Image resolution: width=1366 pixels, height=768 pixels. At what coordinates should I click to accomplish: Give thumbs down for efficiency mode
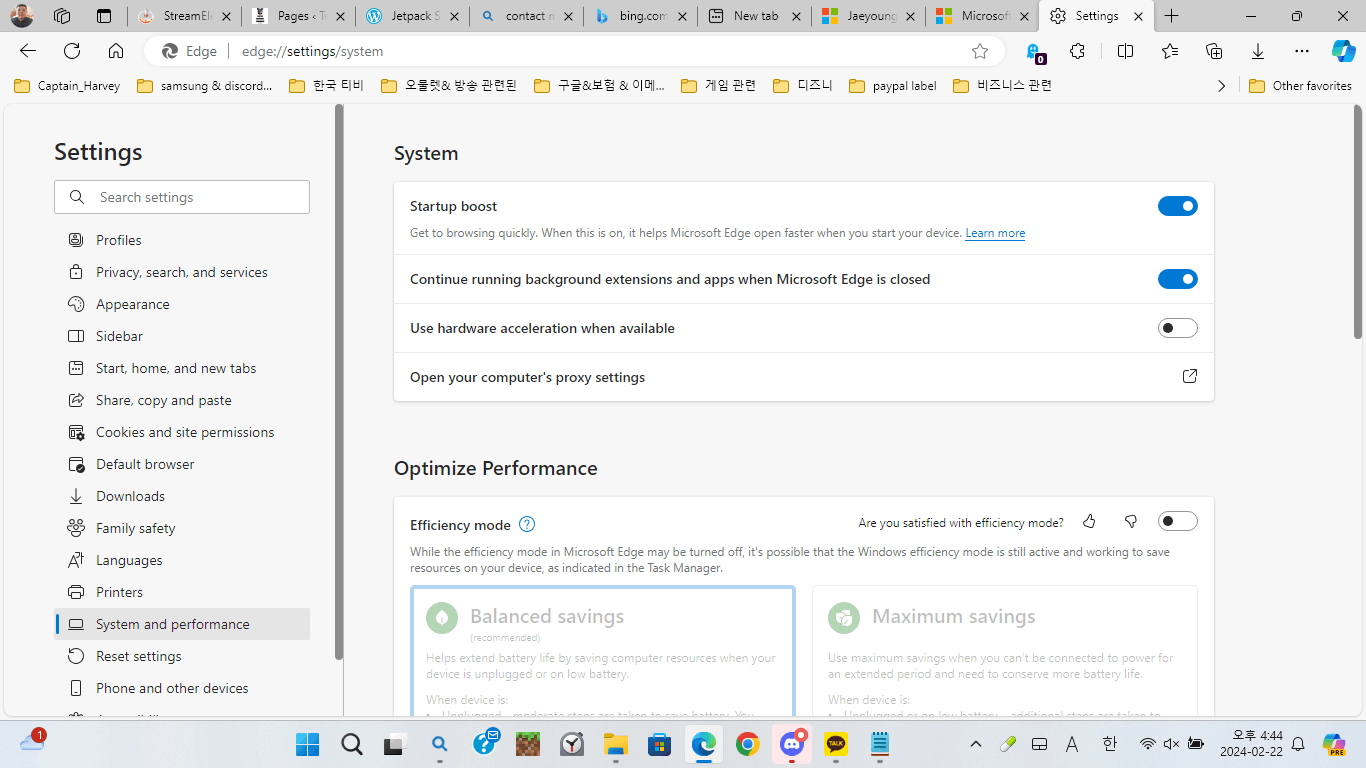click(x=1131, y=521)
